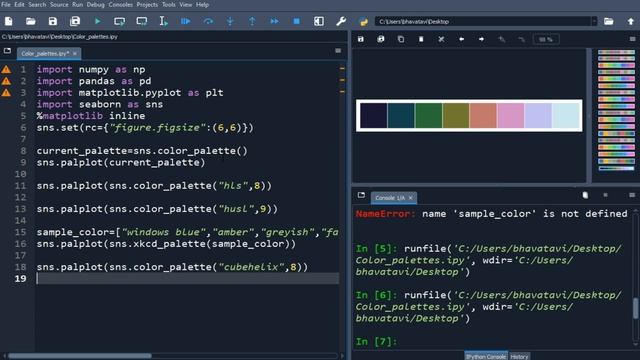Clear the console with the page icon

pyautogui.click(x=585, y=196)
